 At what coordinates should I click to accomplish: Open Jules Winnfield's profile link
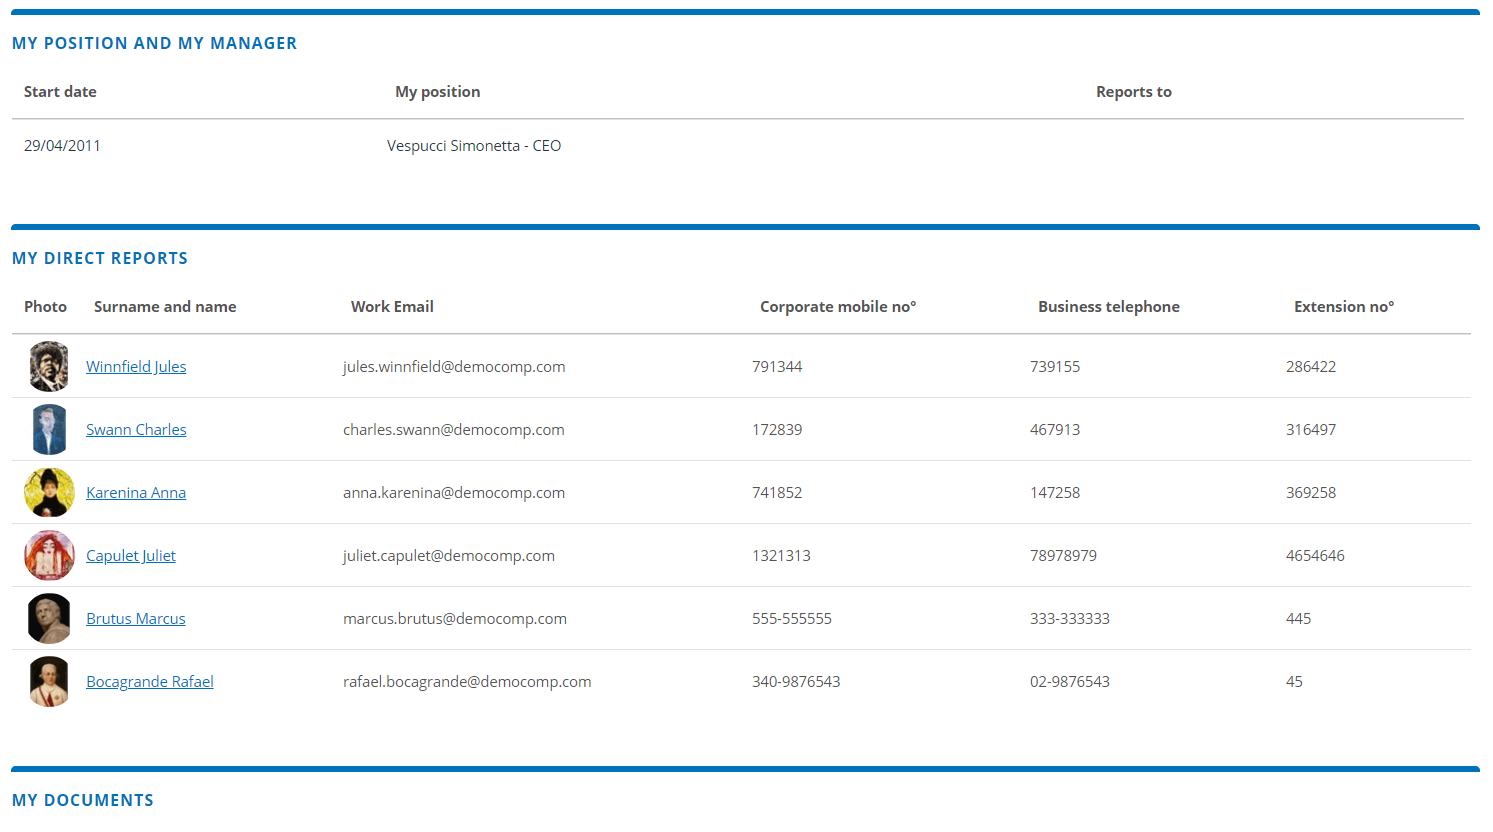click(135, 366)
